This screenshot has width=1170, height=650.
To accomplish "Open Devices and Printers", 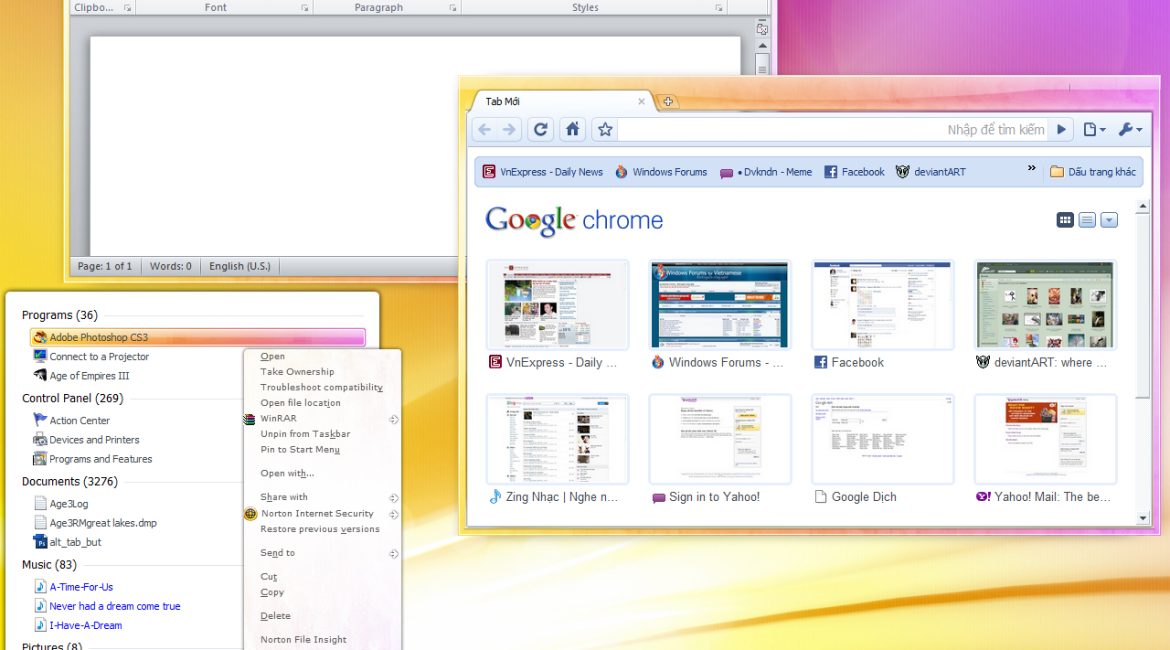I will click(87, 440).
